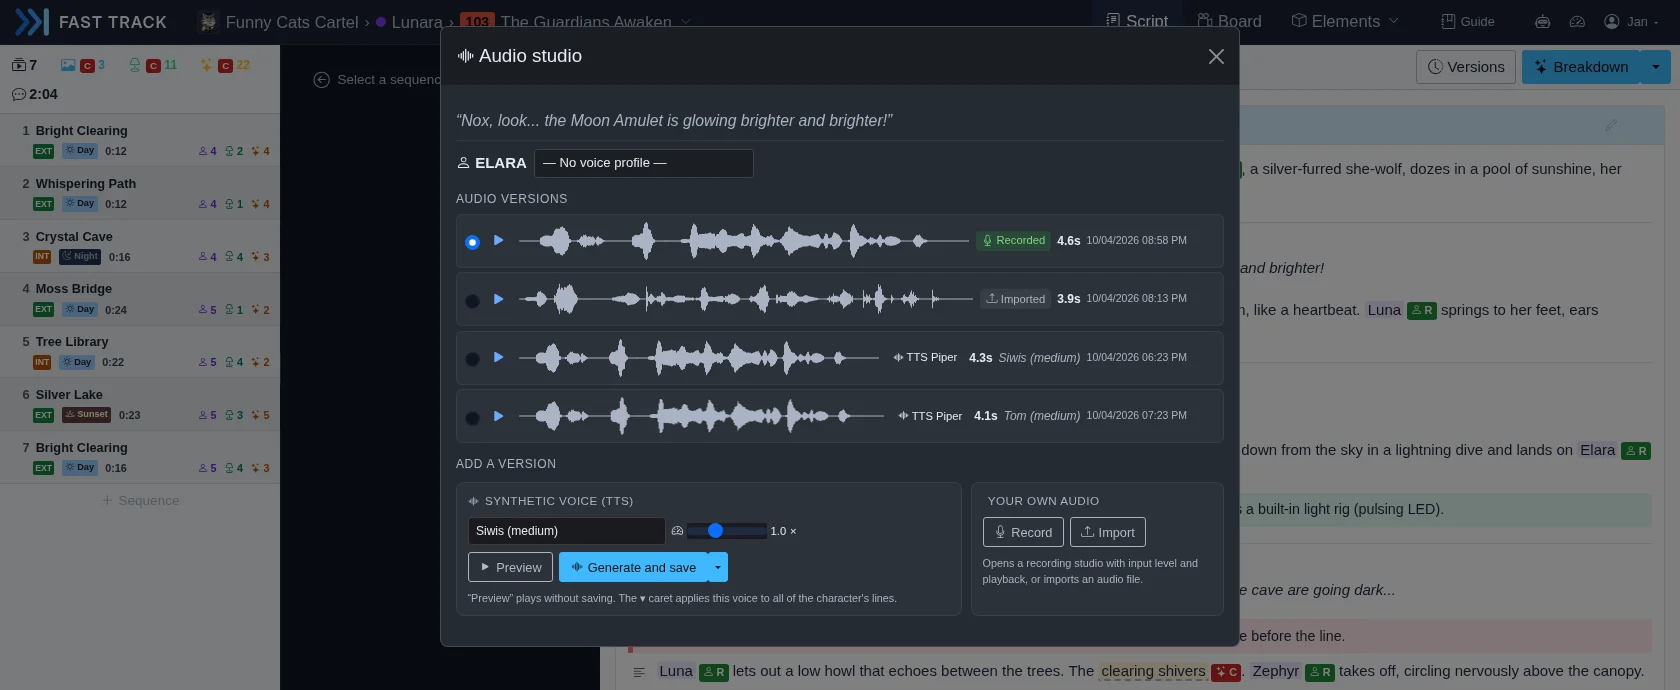1680x690 pixels.
Task: Click the characters count icon showing 11
Action: (x=135, y=65)
